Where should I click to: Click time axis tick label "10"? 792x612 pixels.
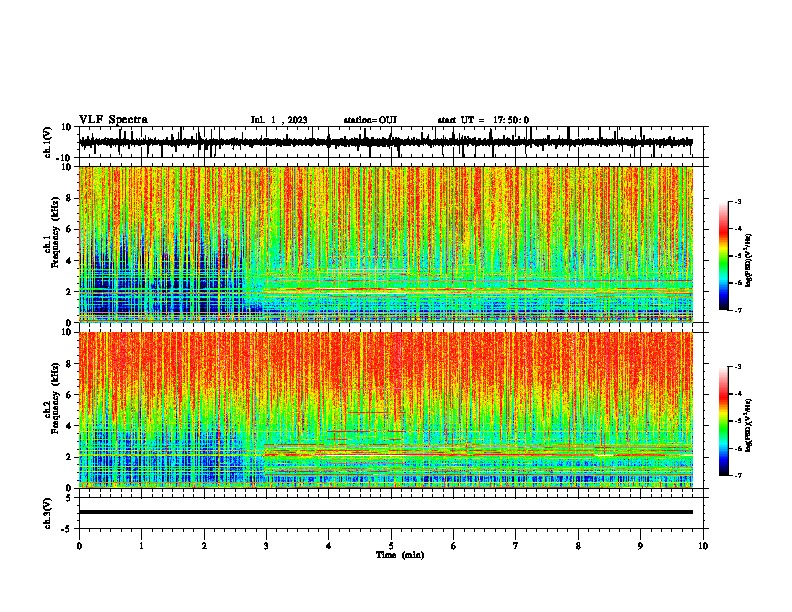tap(703, 546)
